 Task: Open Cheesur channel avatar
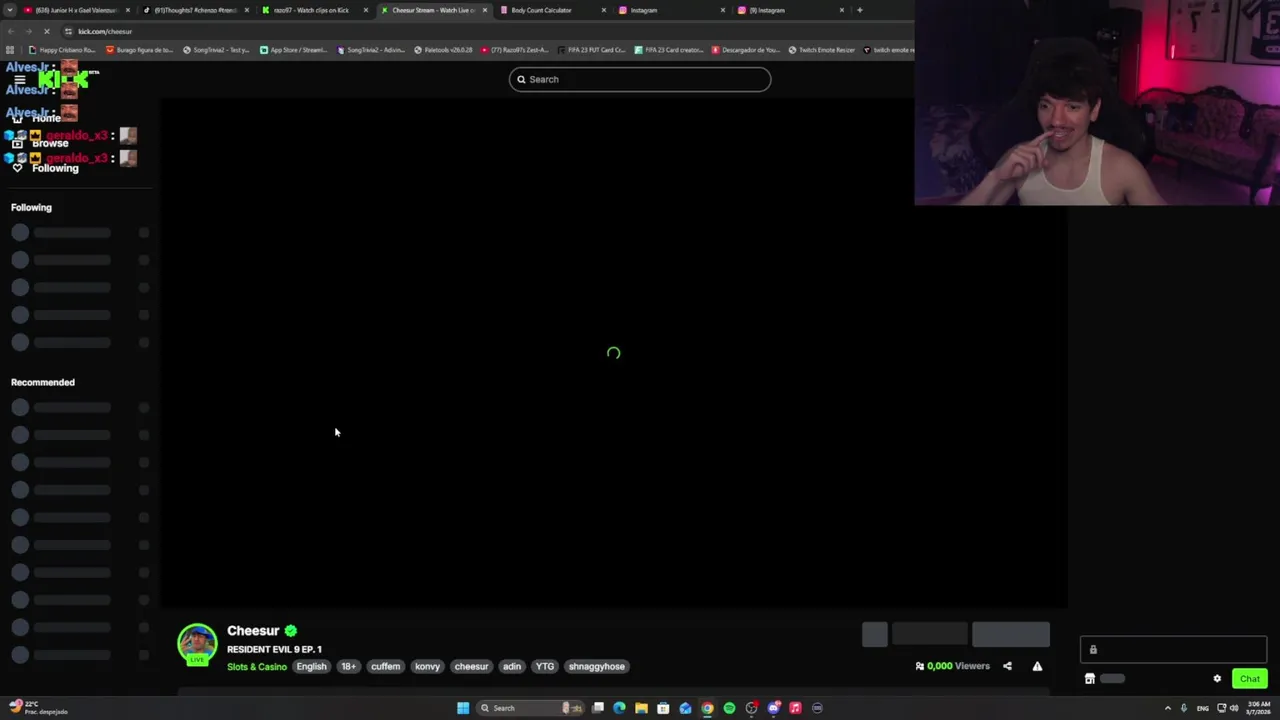[197, 644]
